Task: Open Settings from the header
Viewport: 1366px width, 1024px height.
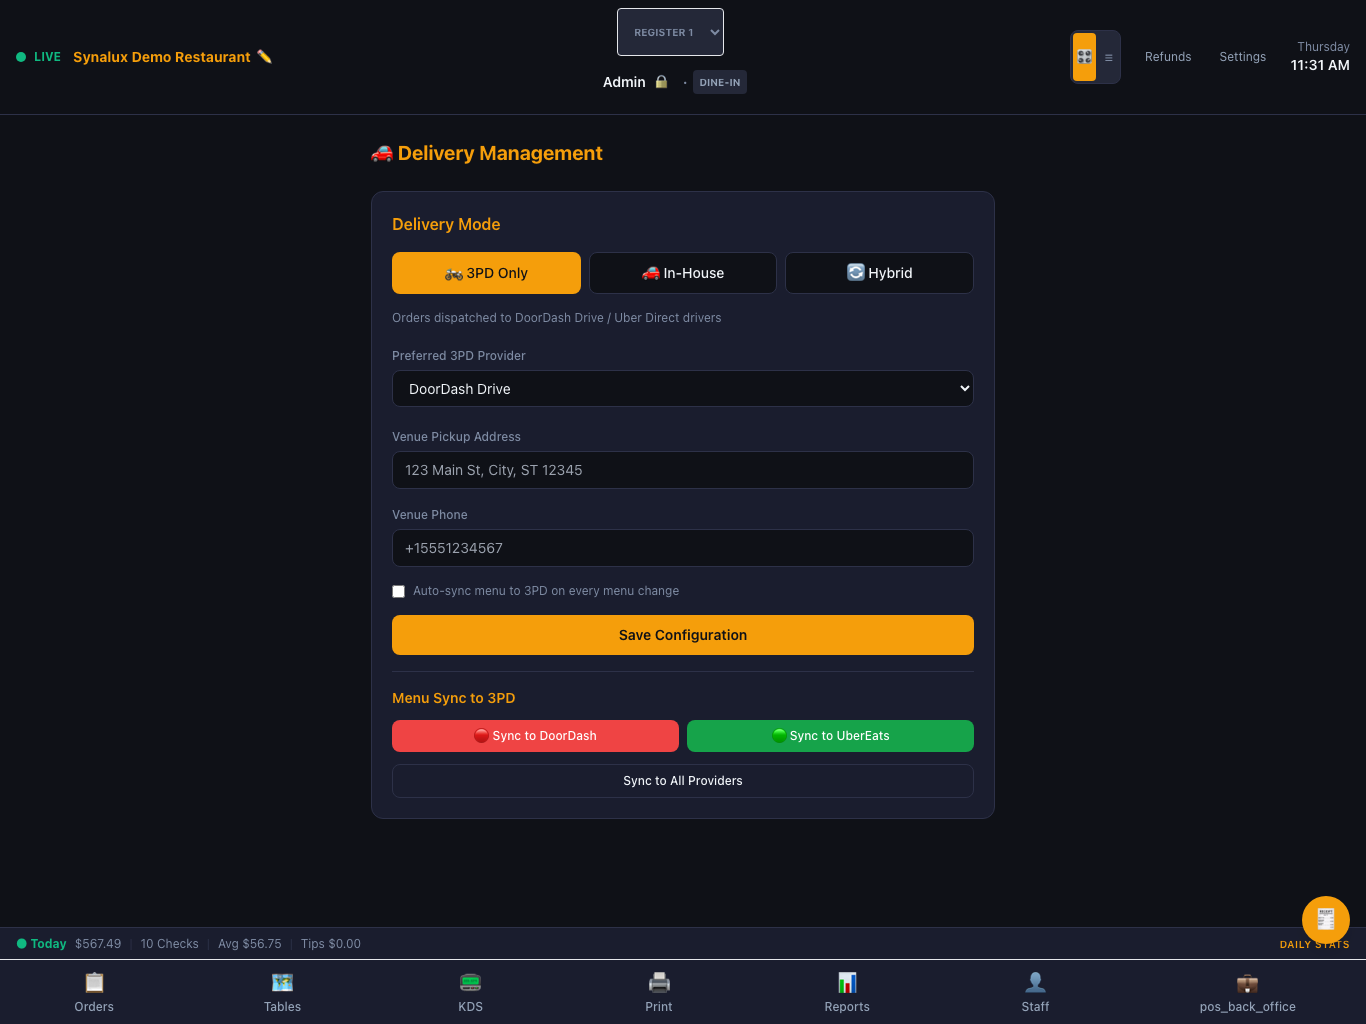Action: click(x=1242, y=57)
